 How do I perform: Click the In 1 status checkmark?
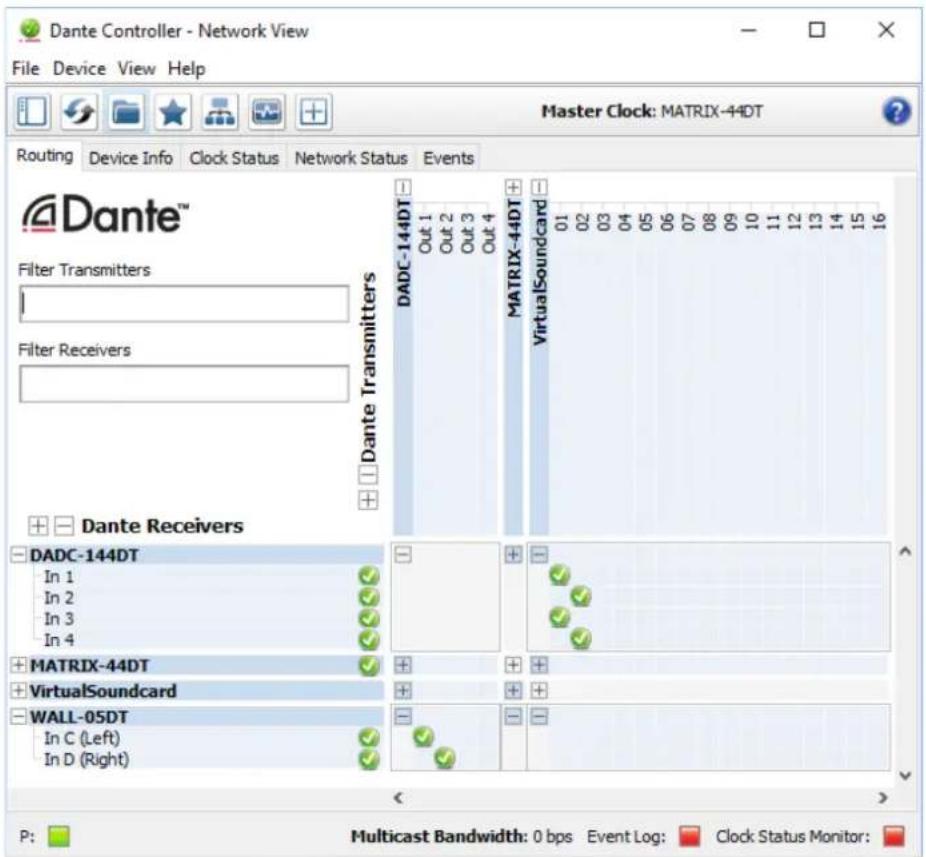click(x=369, y=576)
